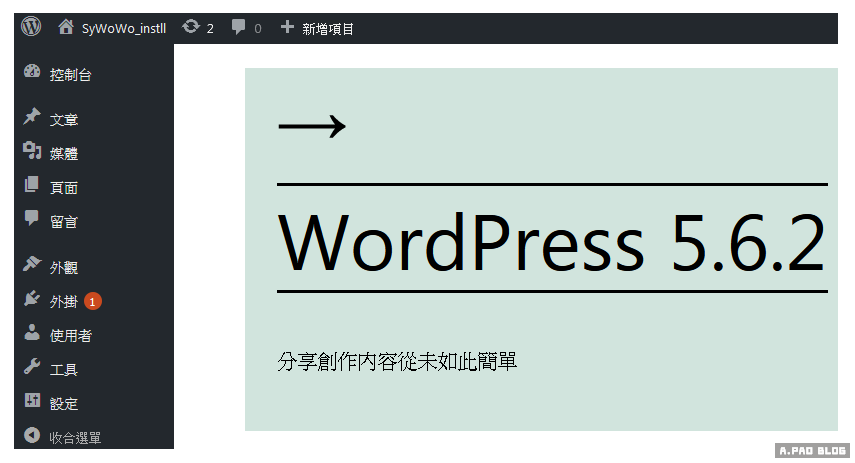Viewport: 855px width, 463px height.
Task: Click the right arrow in the banner
Action: pos(311,126)
